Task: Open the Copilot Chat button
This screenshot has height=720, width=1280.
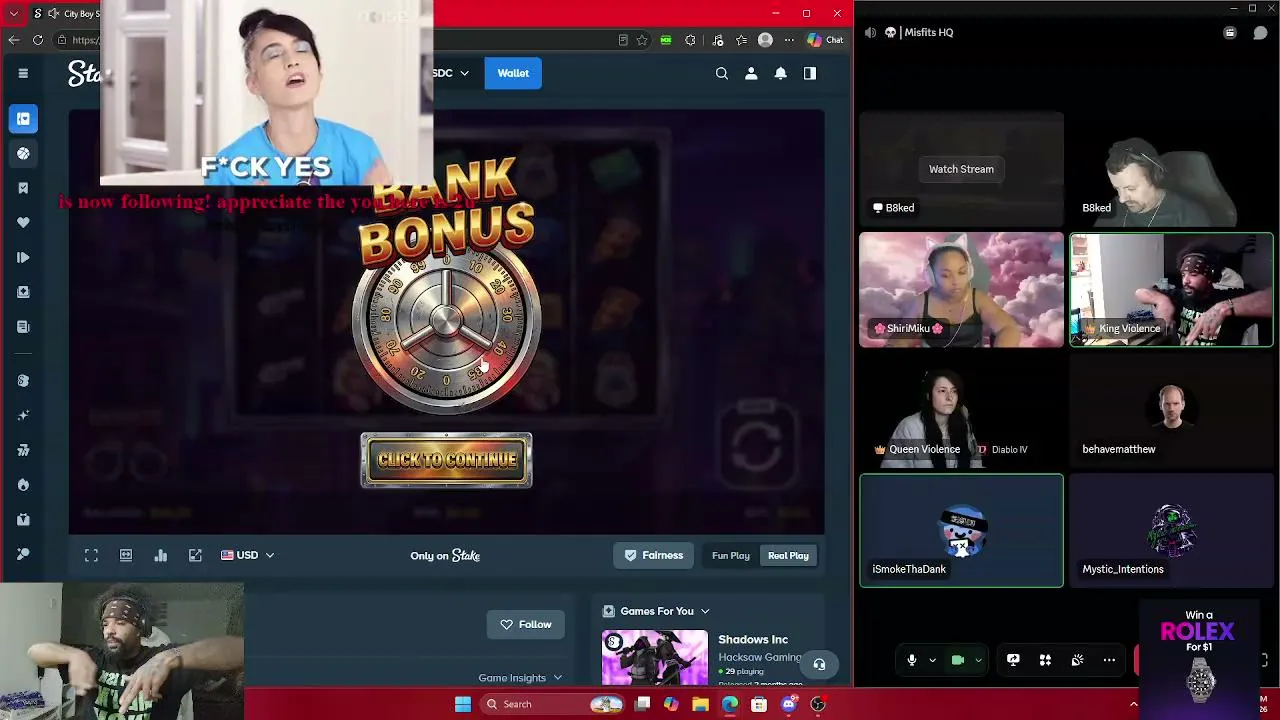Action: click(x=826, y=40)
